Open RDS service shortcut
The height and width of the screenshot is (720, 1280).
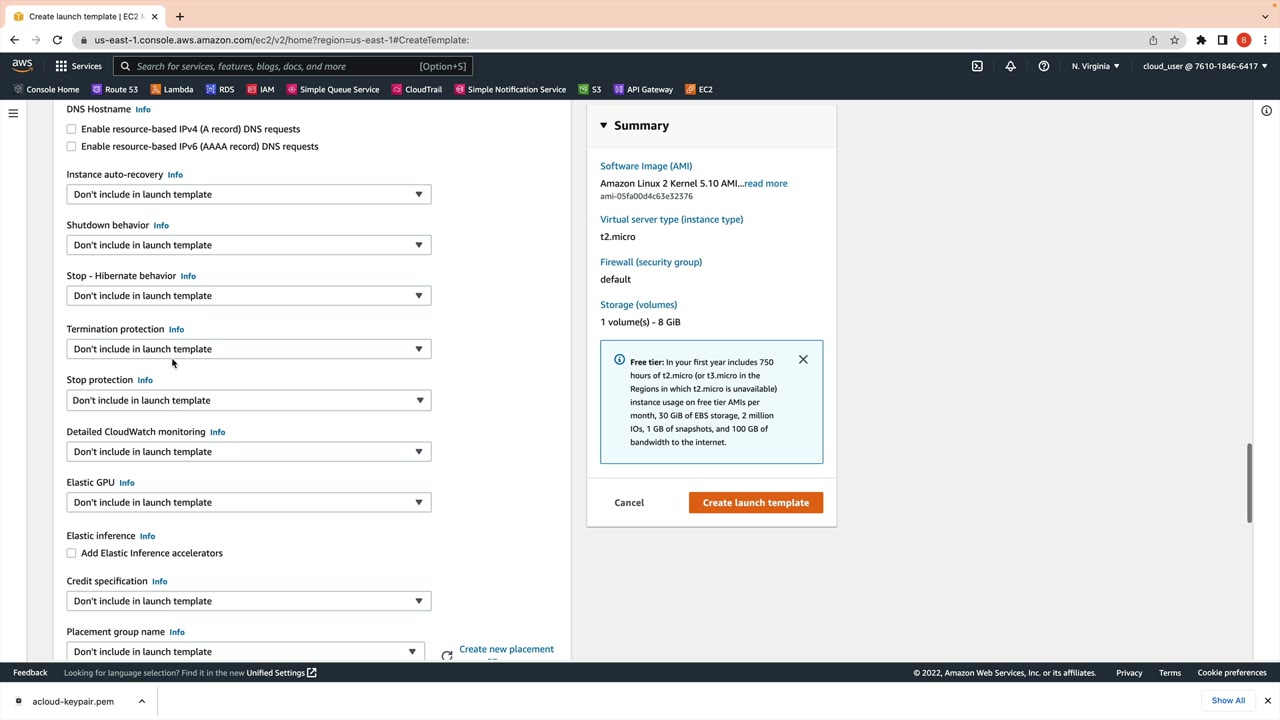coord(219,89)
